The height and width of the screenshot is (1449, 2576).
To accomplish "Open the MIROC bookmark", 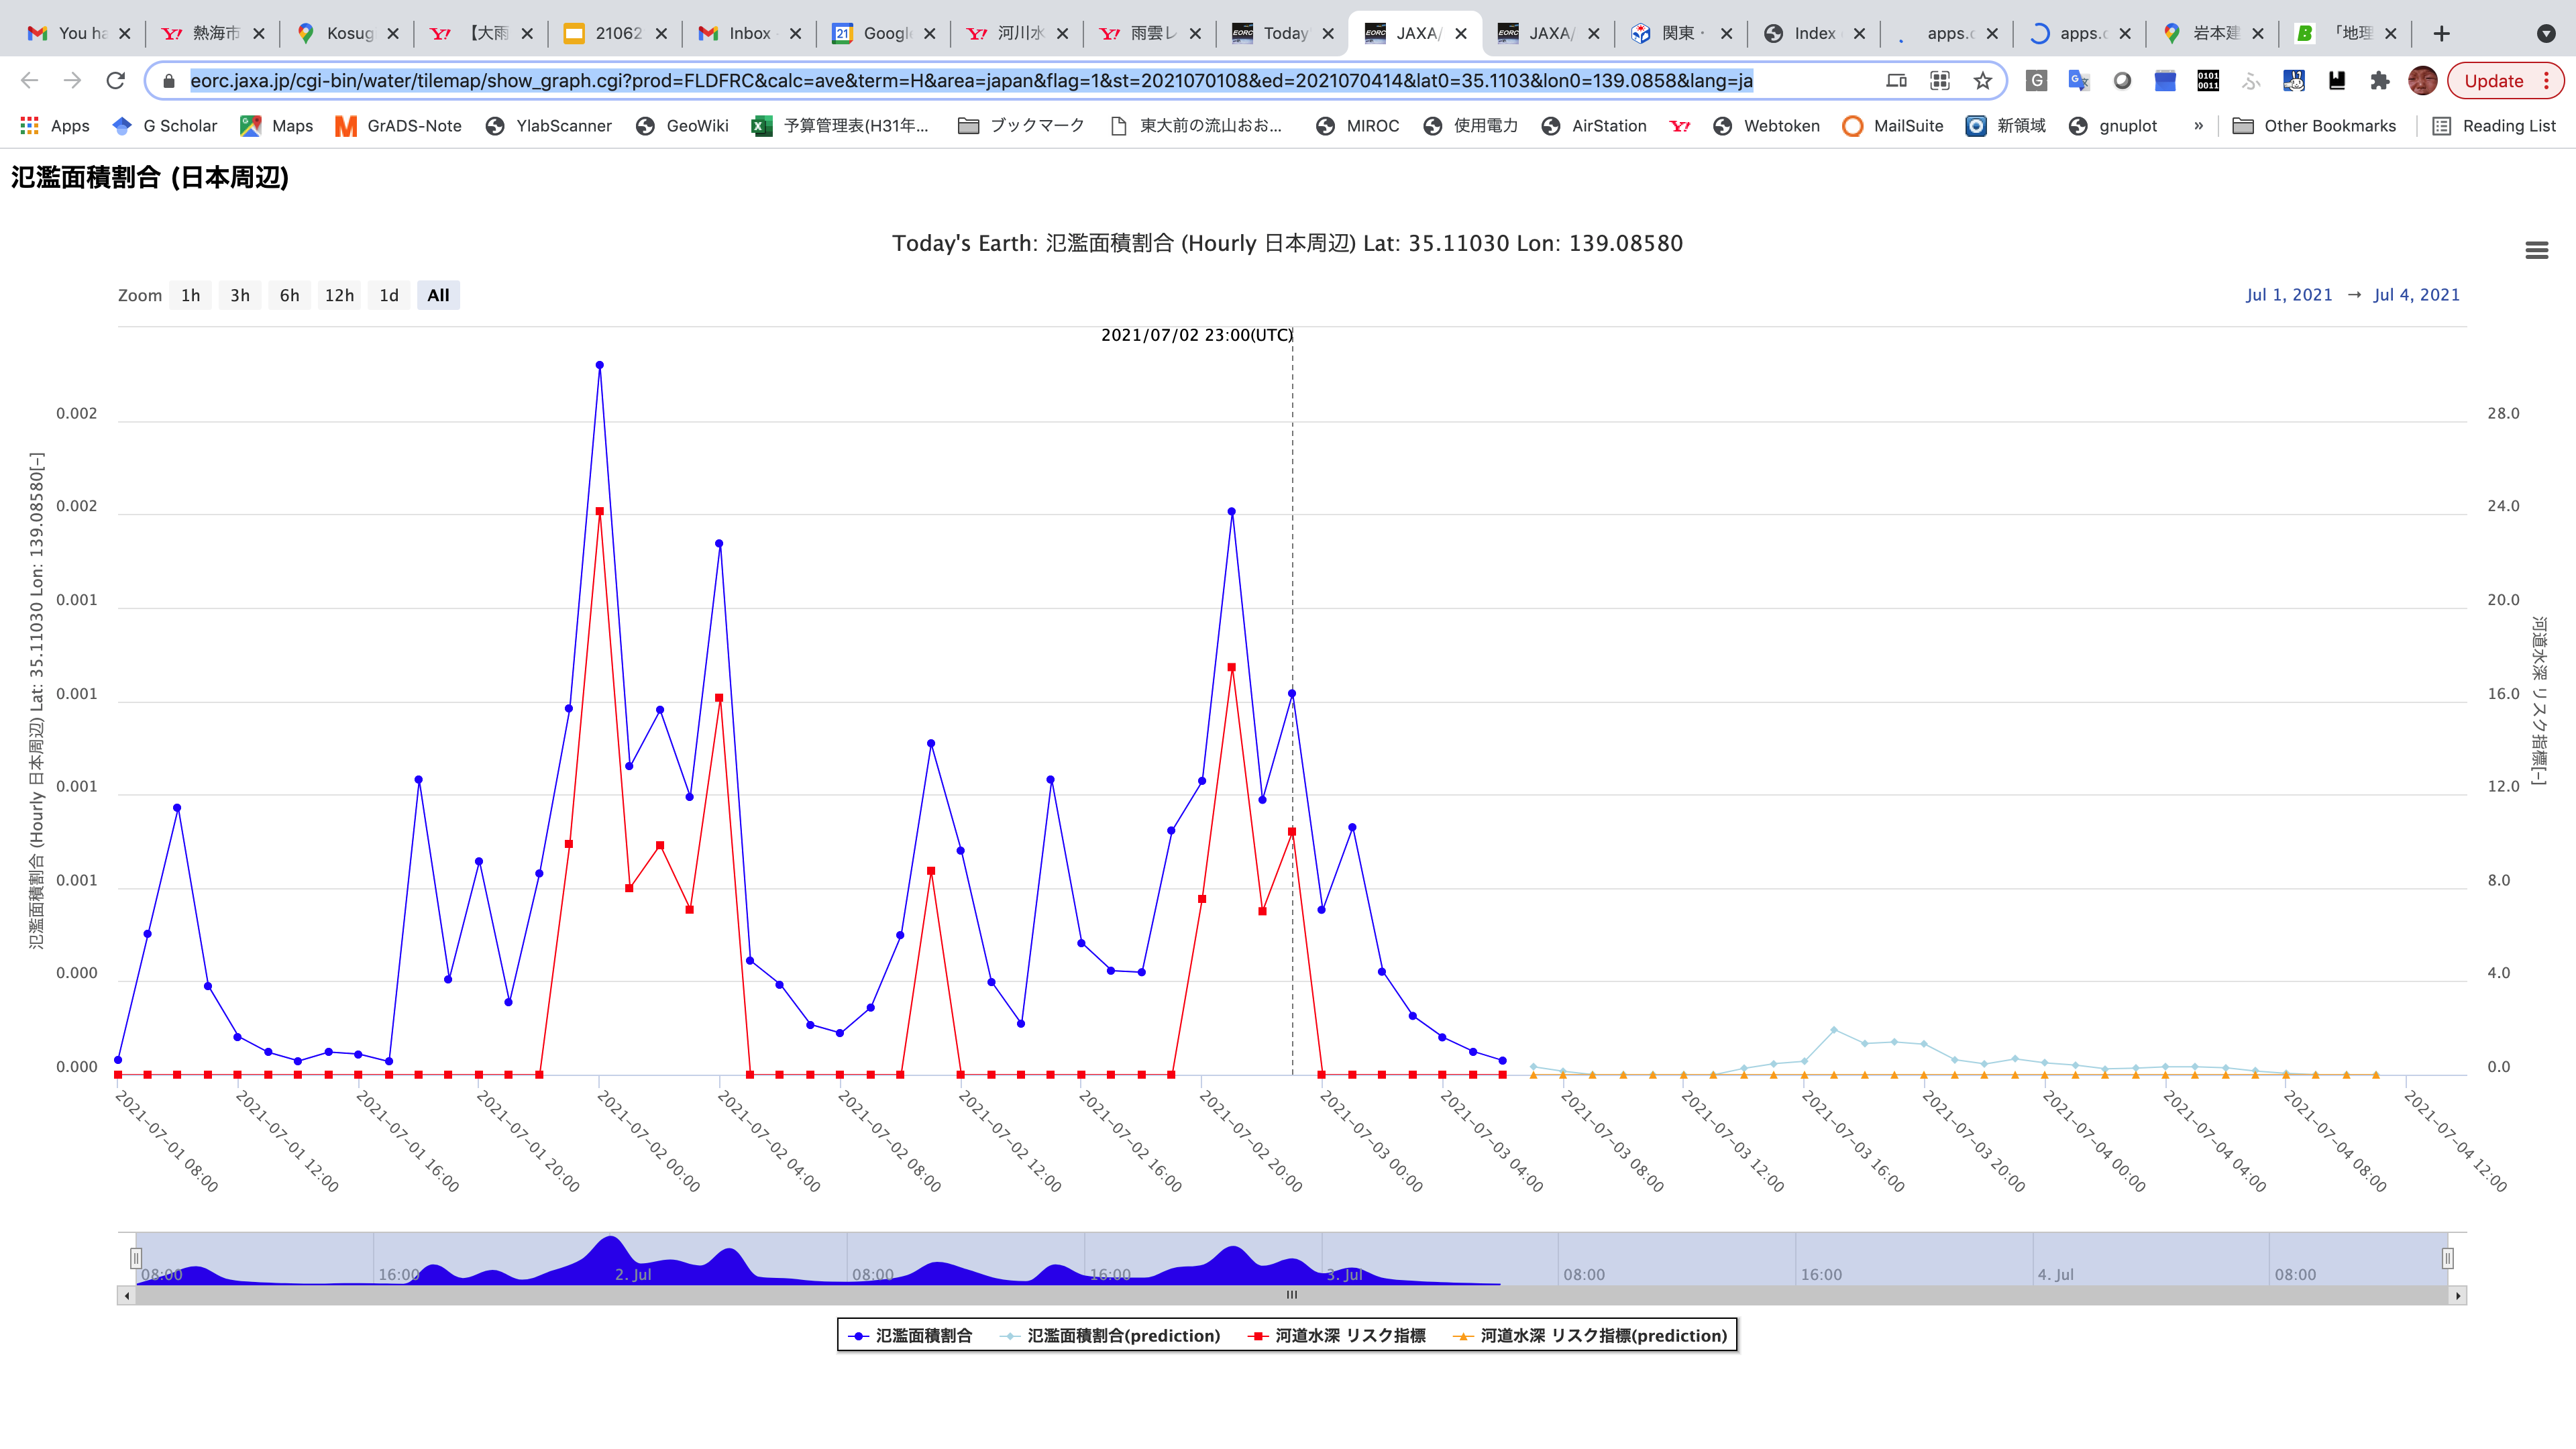I will tap(1358, 126).
